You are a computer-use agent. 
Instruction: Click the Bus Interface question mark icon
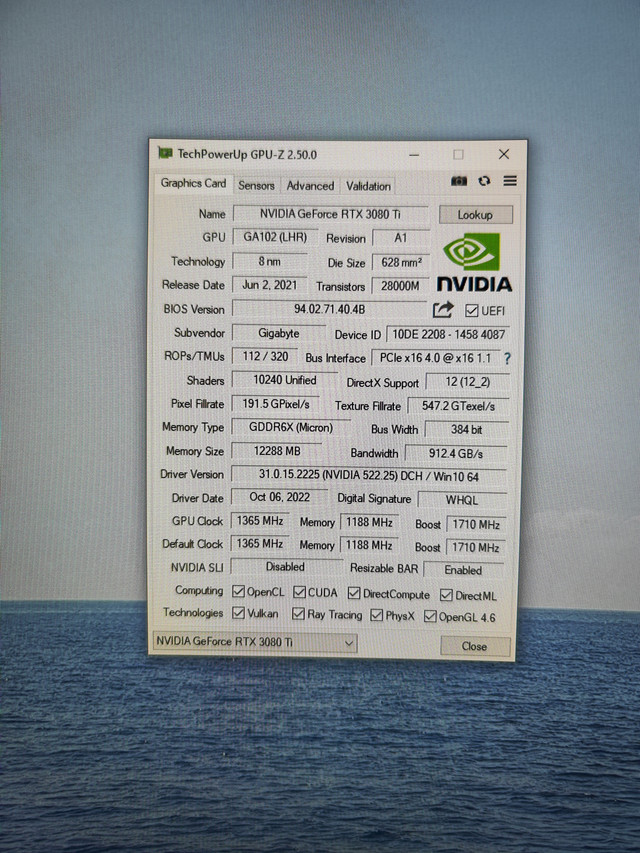[507, 358]
